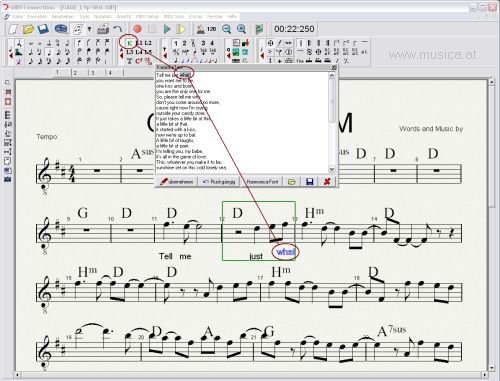This screenshot has width=500, height=381.
Task: Collapse the graphics palette using its red arrow
Action: point(228,55)
